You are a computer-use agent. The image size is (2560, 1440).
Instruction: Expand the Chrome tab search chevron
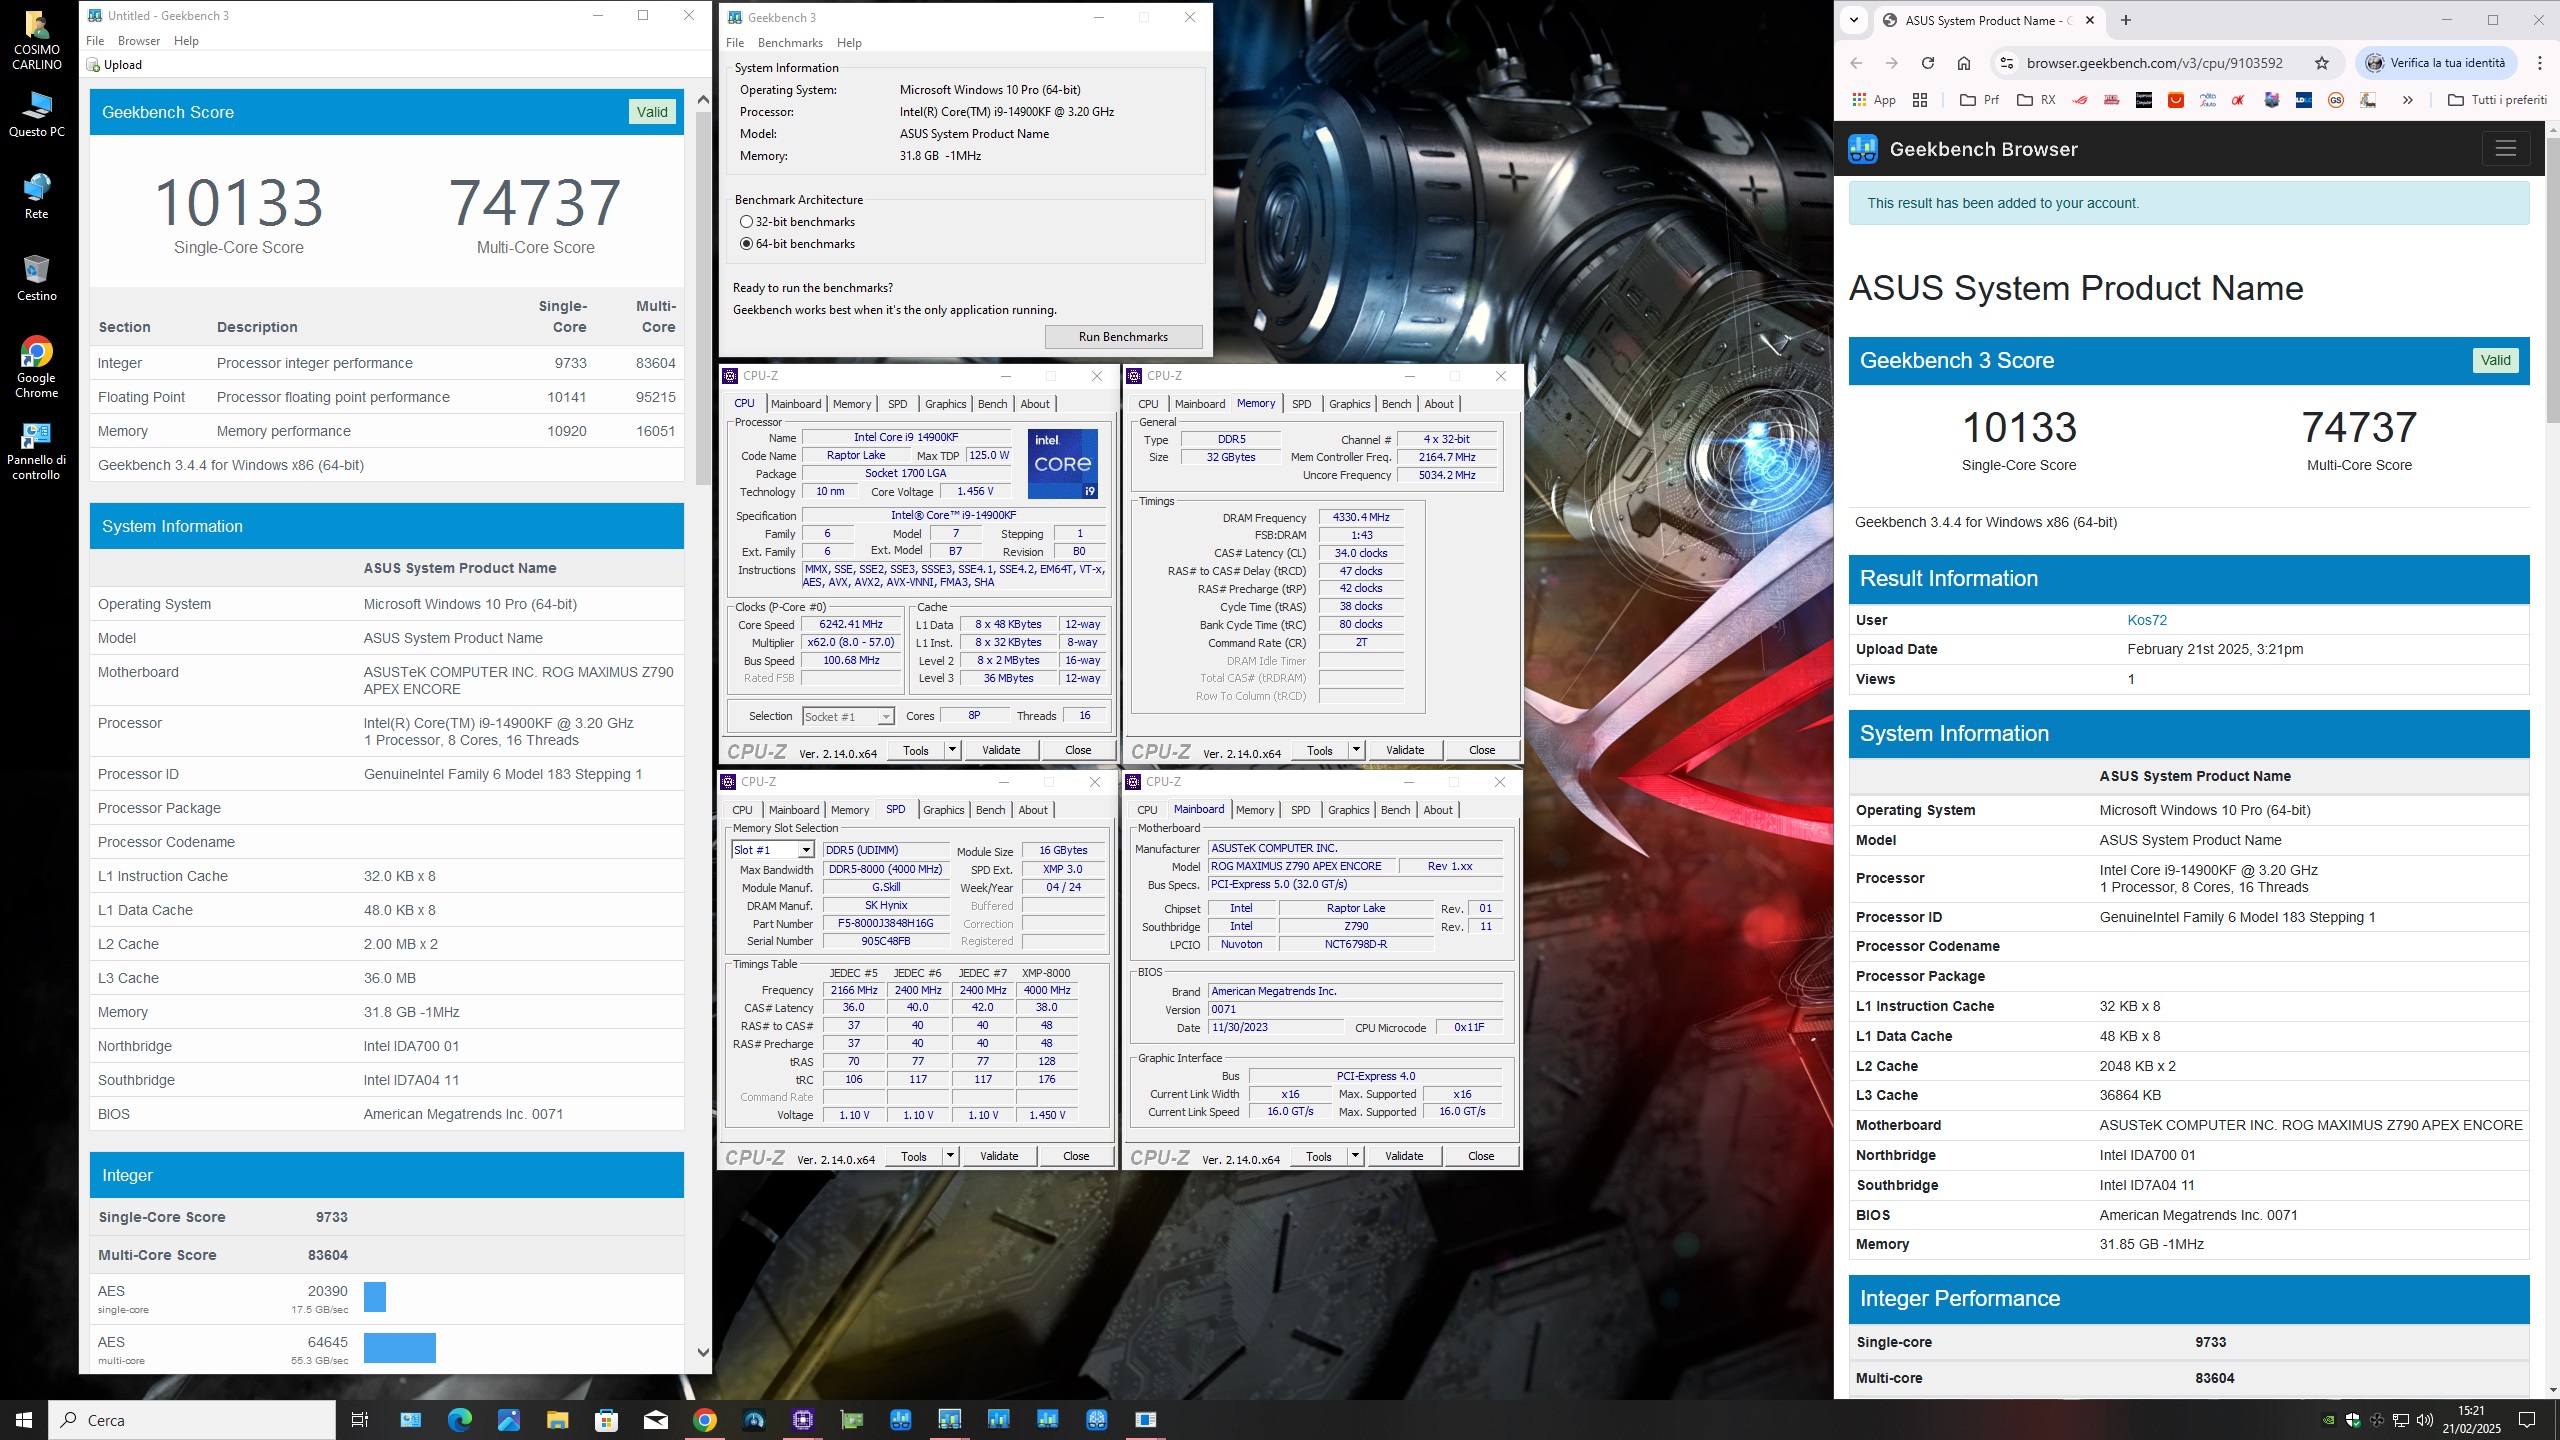point(1854,20)
